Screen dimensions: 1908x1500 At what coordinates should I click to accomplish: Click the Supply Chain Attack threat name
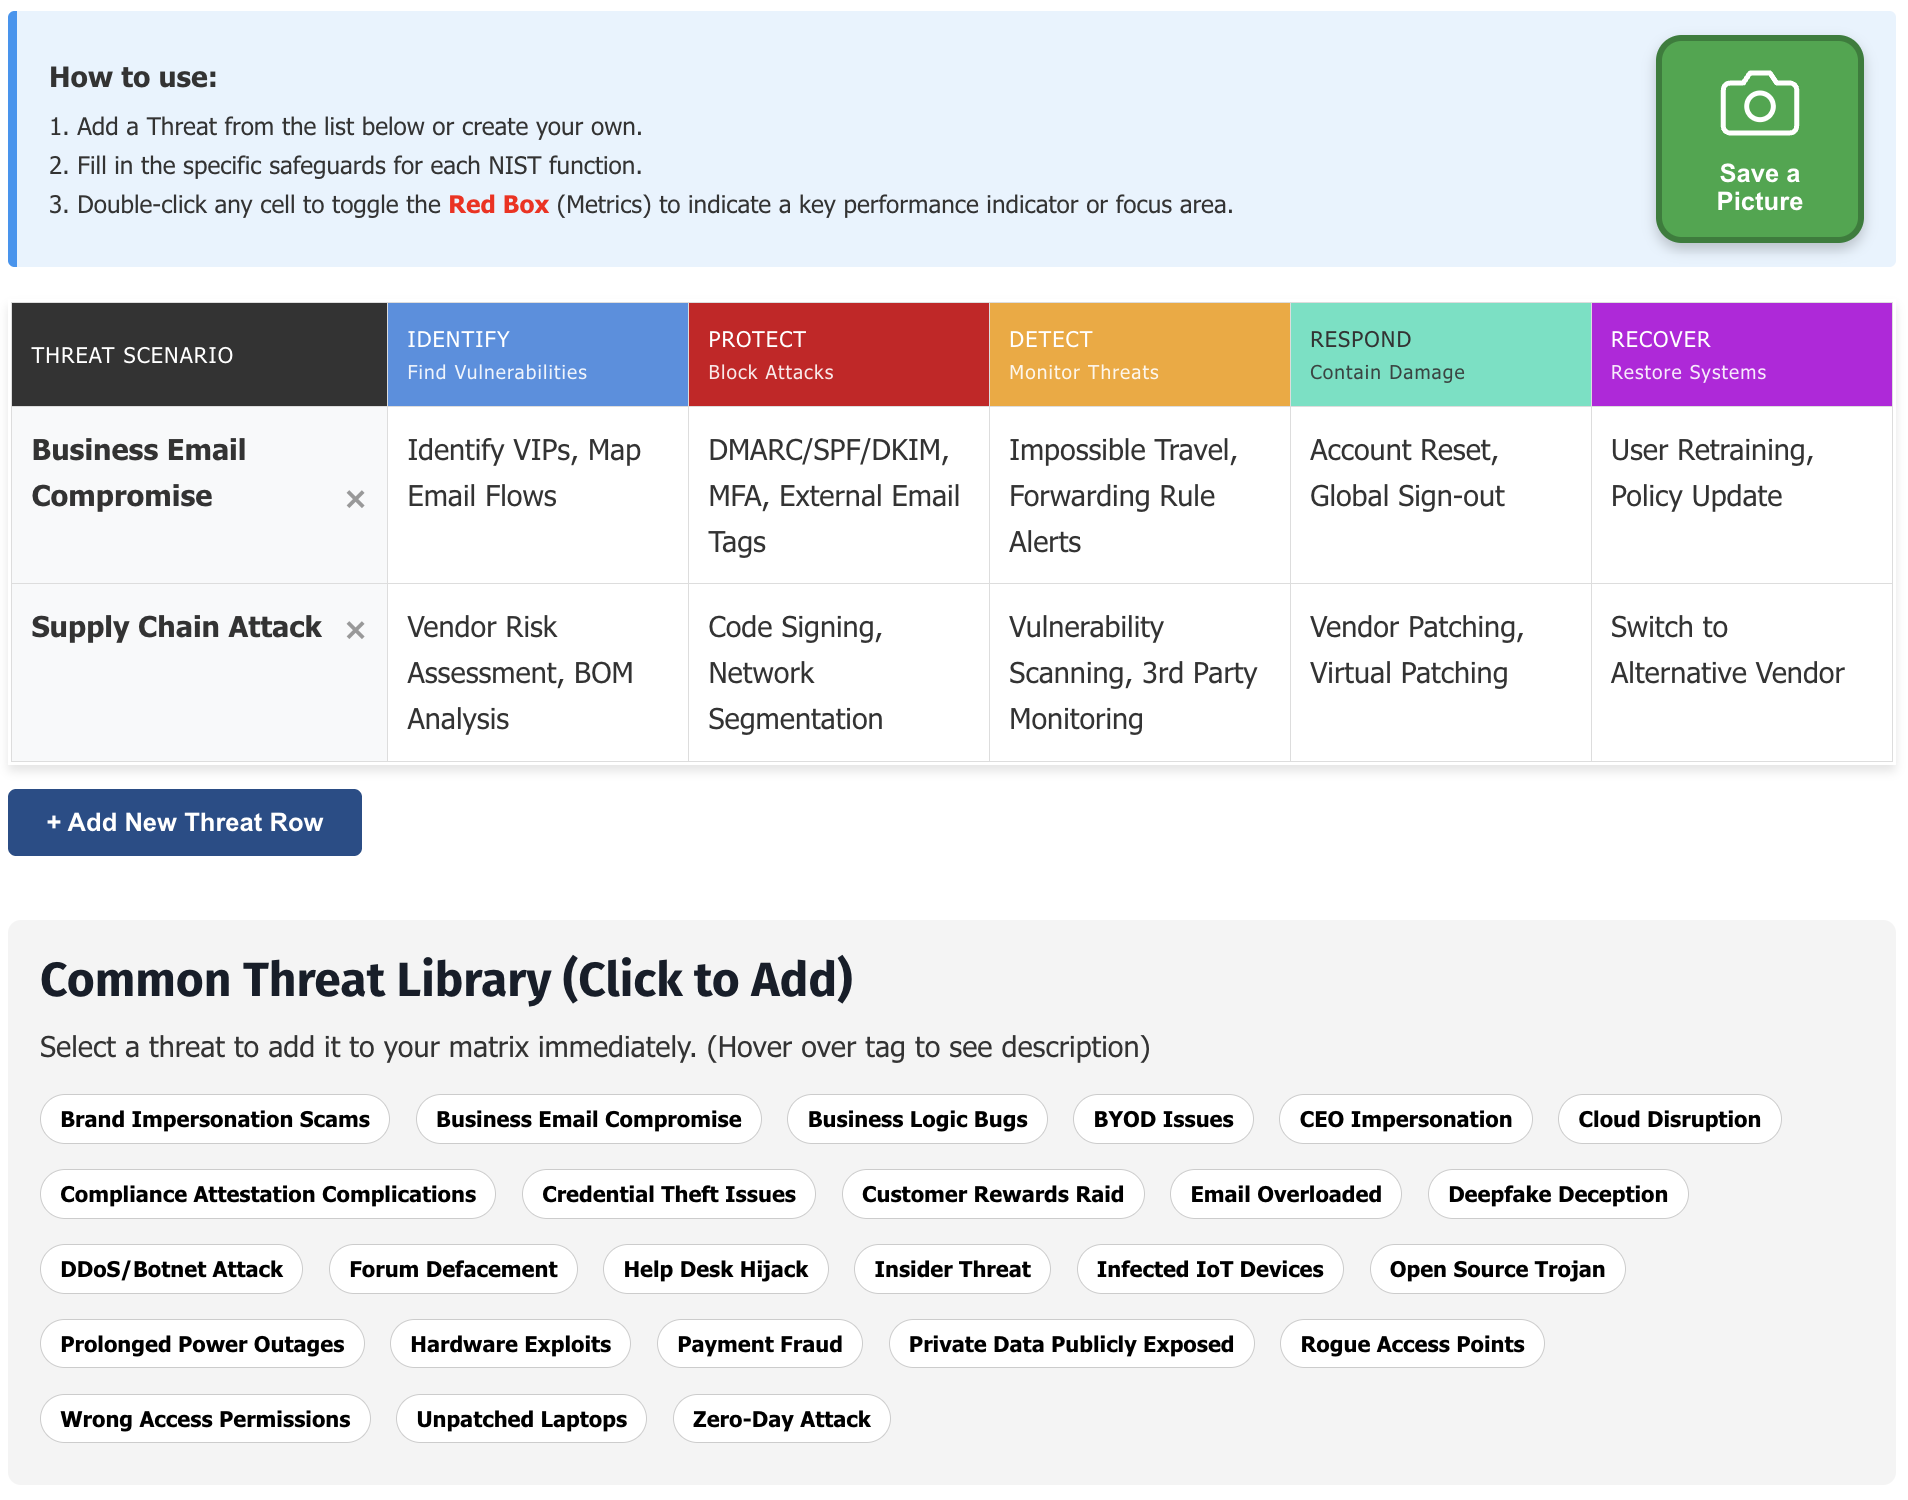(x=176, y=627)
